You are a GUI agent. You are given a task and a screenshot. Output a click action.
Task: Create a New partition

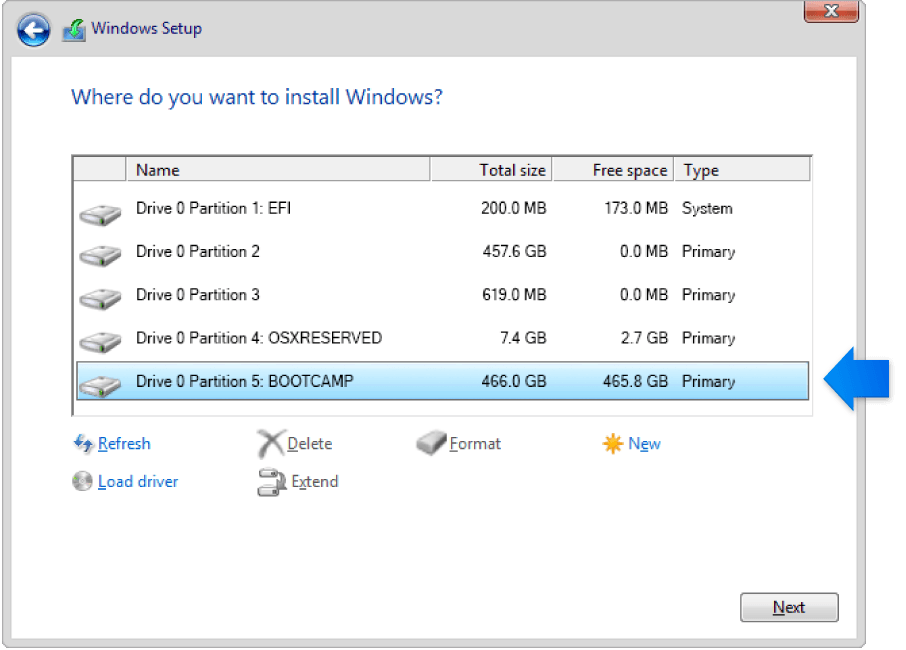point(644,444)
